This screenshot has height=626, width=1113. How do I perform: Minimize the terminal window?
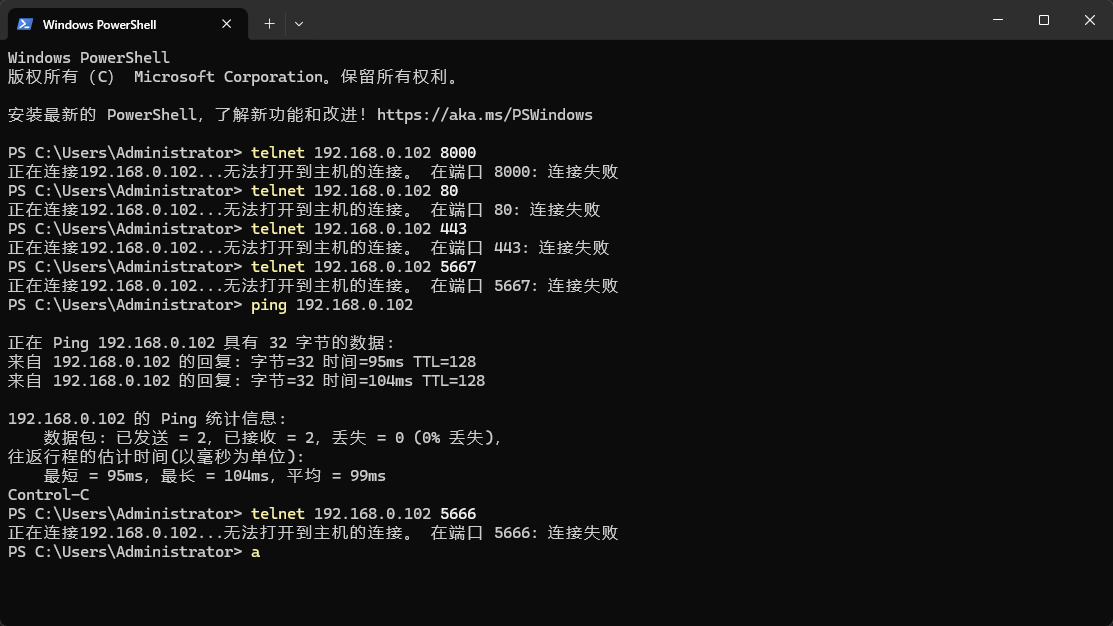(998, 20)
